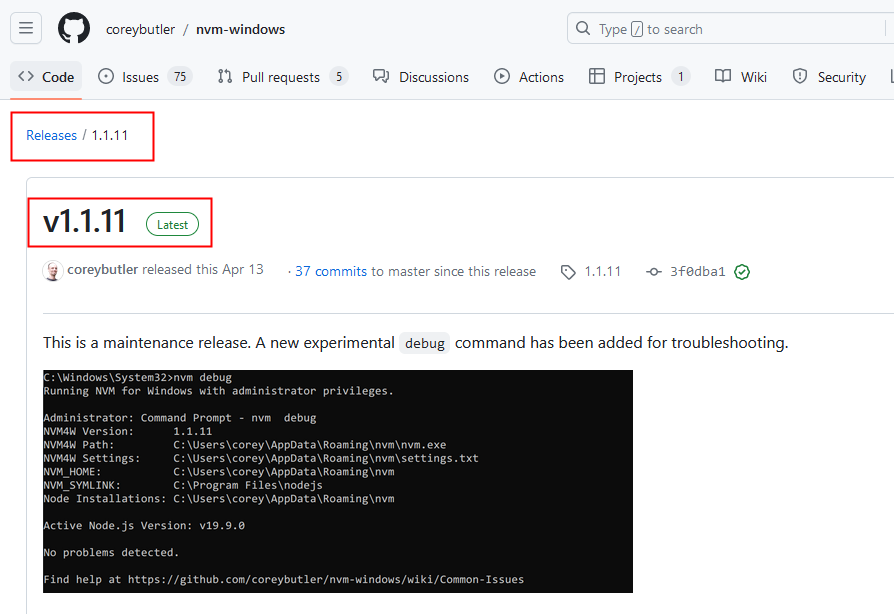894x614 pixels.
Task: Open the Projects tab
Action: [639, 76]
